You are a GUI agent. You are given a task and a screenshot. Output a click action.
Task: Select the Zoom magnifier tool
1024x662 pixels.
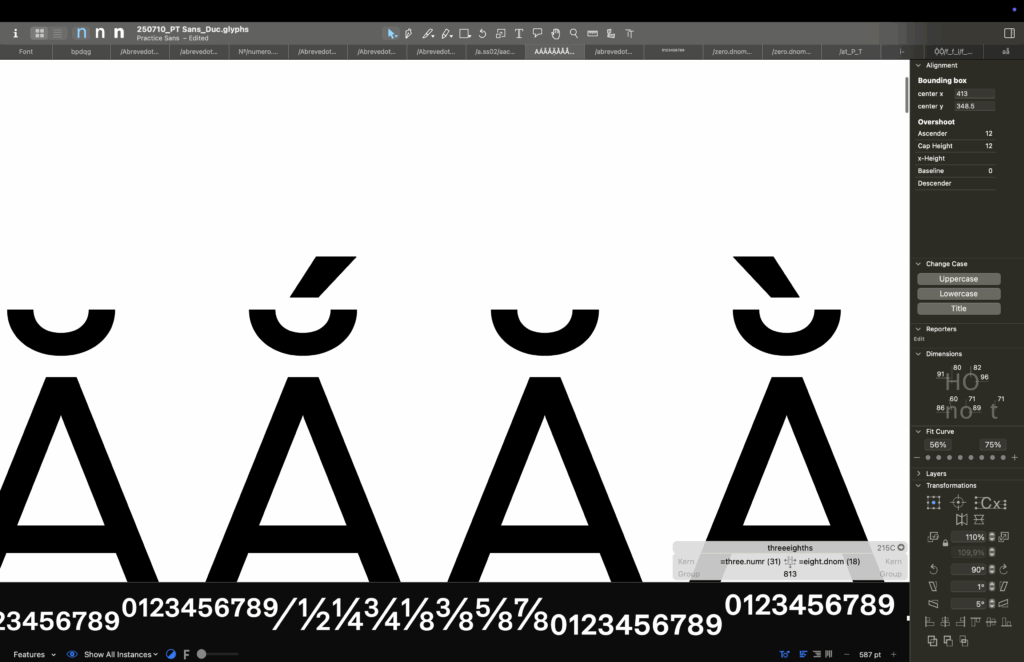click(573, 33)
